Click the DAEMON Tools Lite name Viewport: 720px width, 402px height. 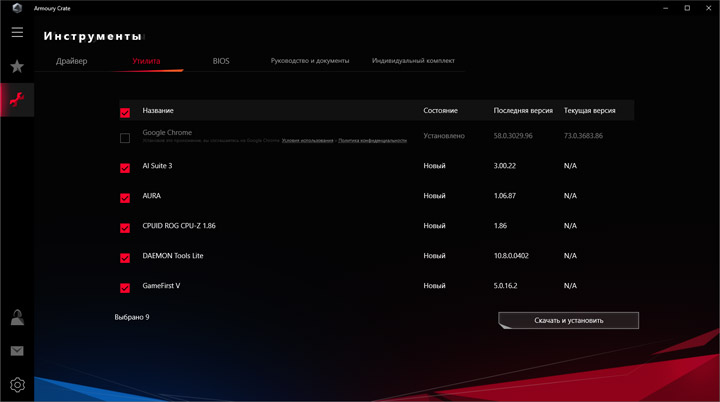click(173, 255)
